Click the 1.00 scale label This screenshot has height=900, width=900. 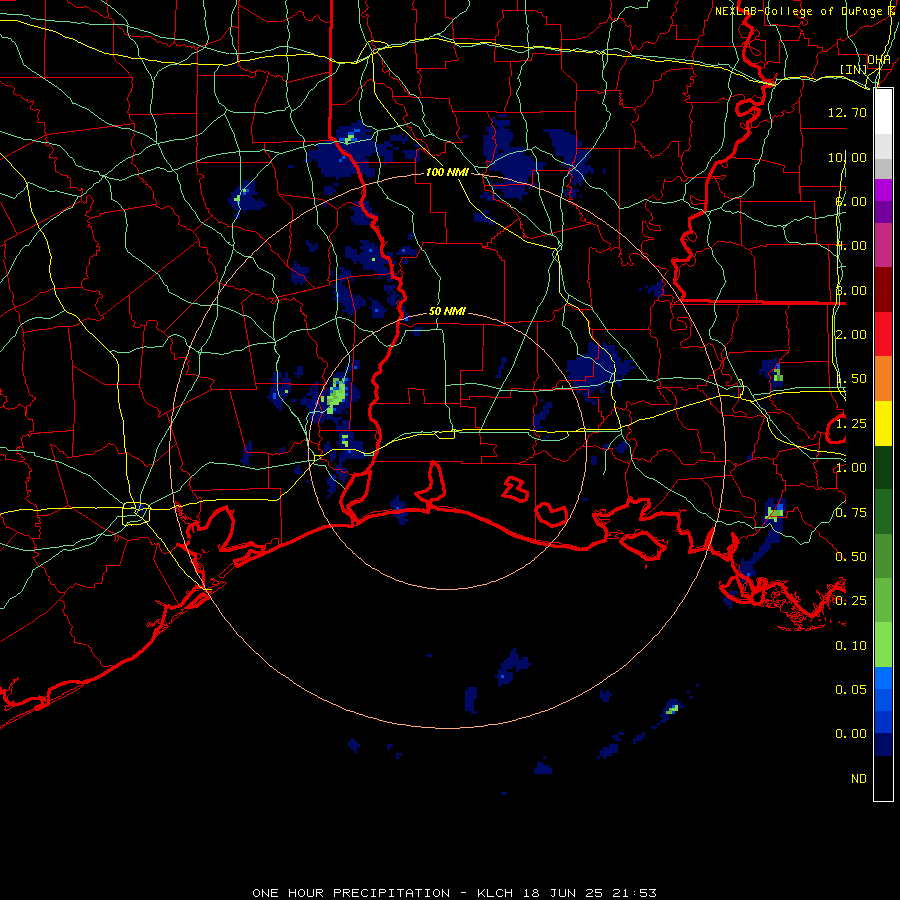pos(851,468)
